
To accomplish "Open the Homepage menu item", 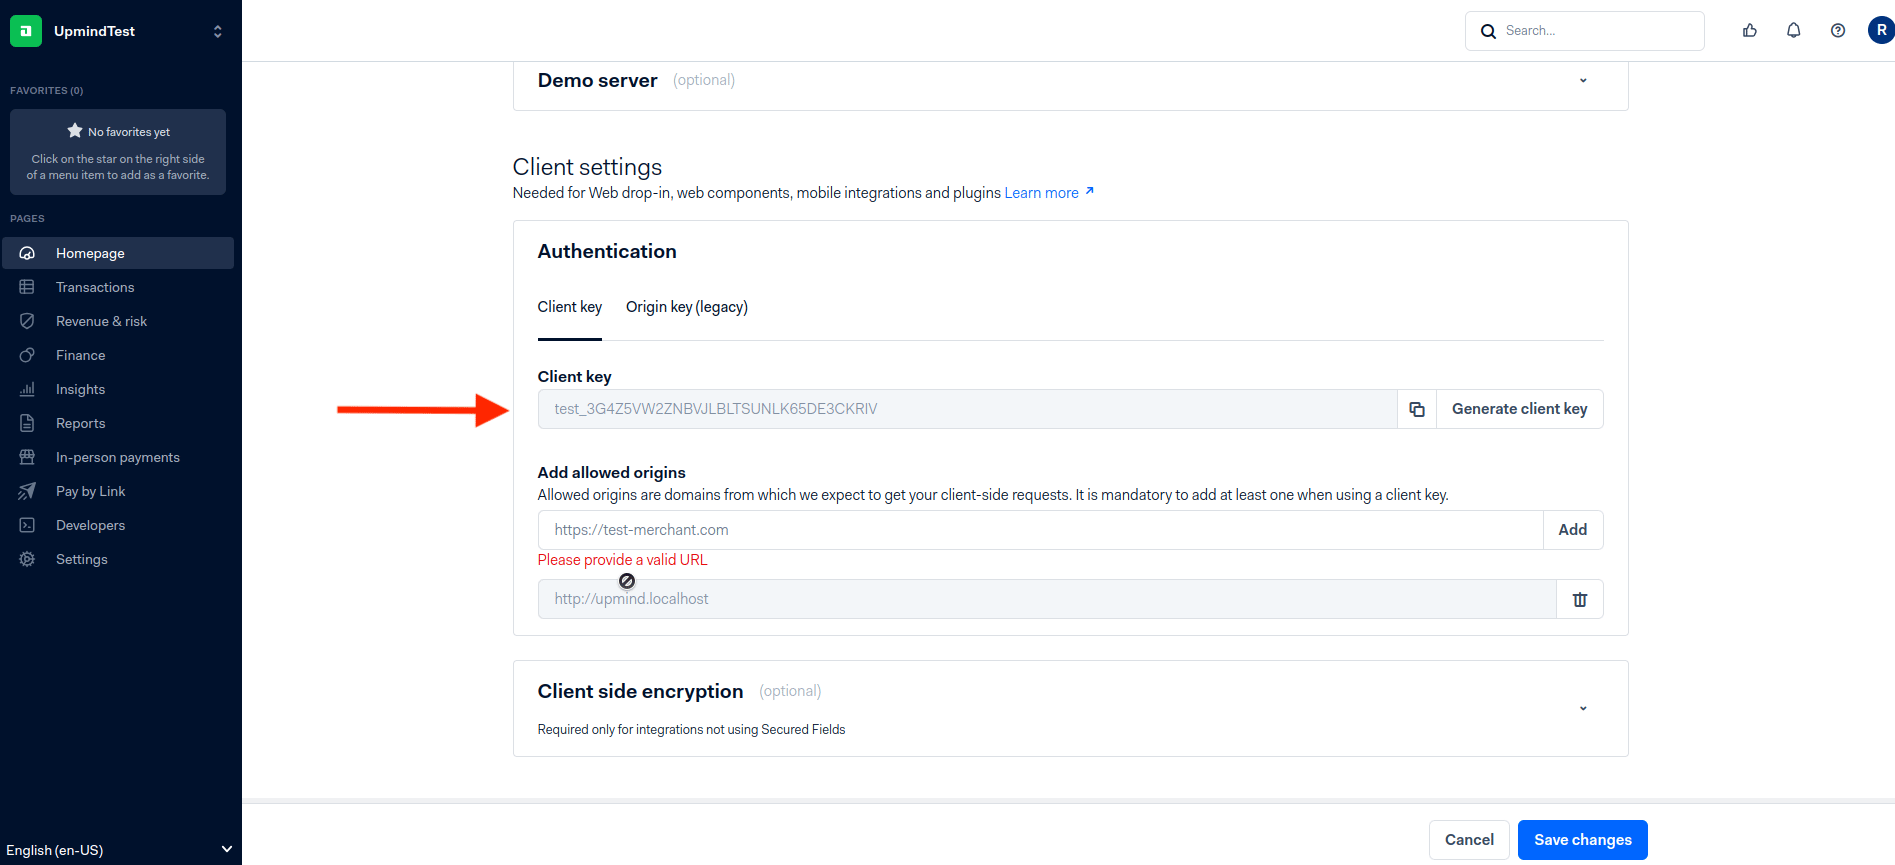I will [118, 253].
